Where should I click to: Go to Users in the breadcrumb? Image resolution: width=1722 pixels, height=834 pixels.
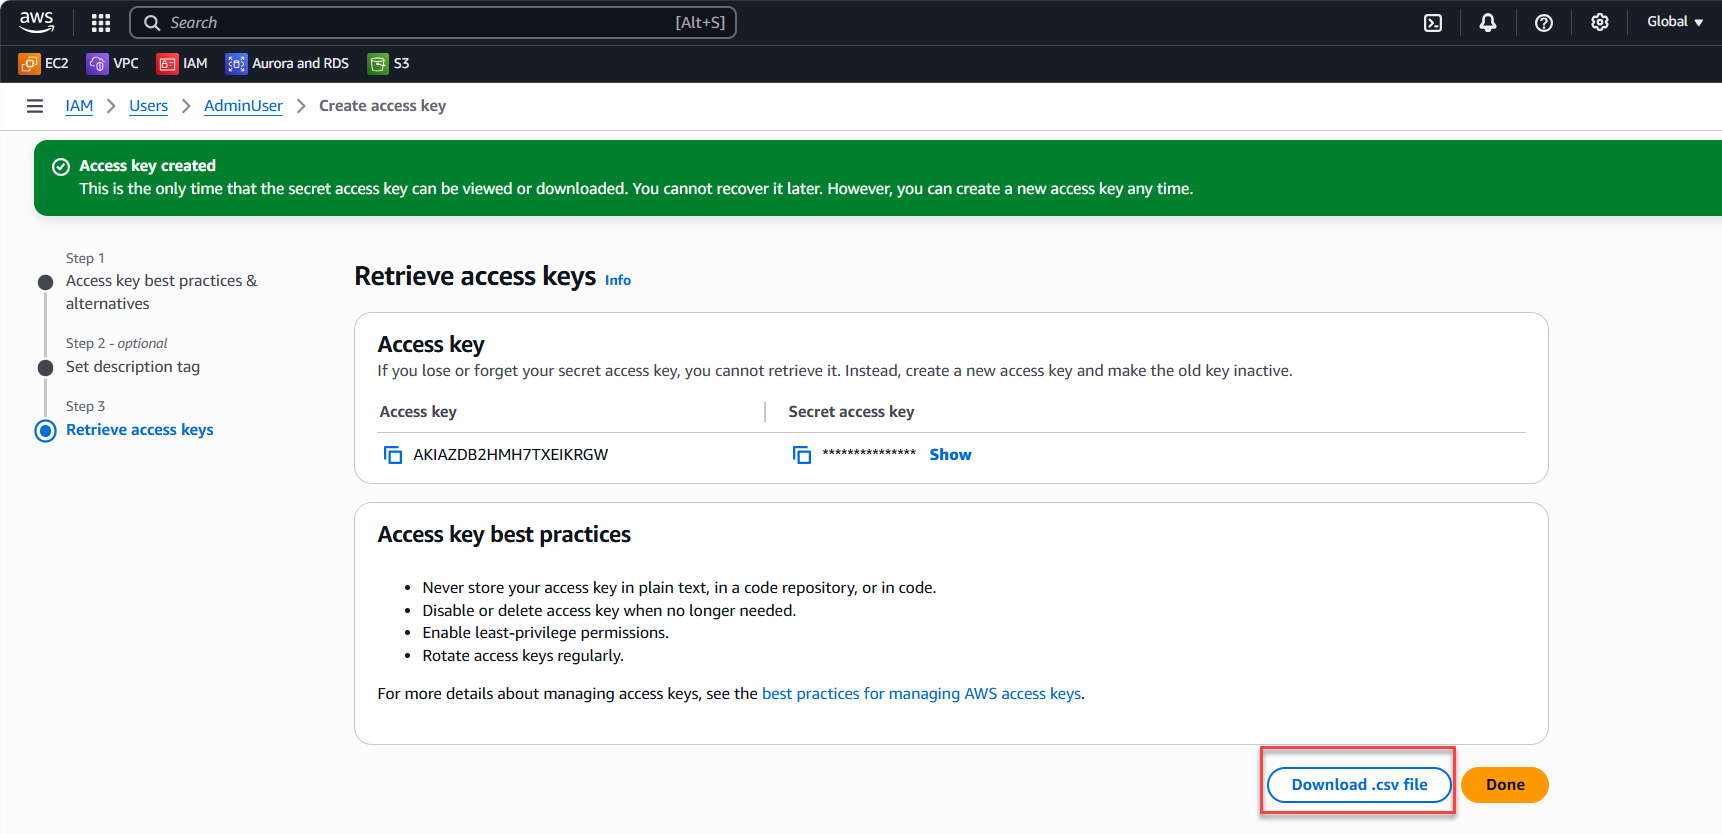[x=148, y=106]
